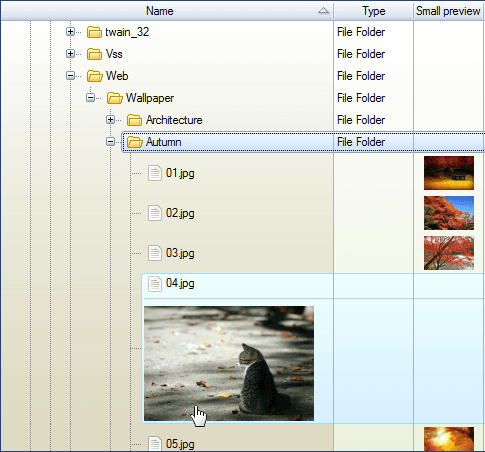This screenshot has height=452, width=485.
Task: Select the 03.jpg file name
Action: point(180,253)
